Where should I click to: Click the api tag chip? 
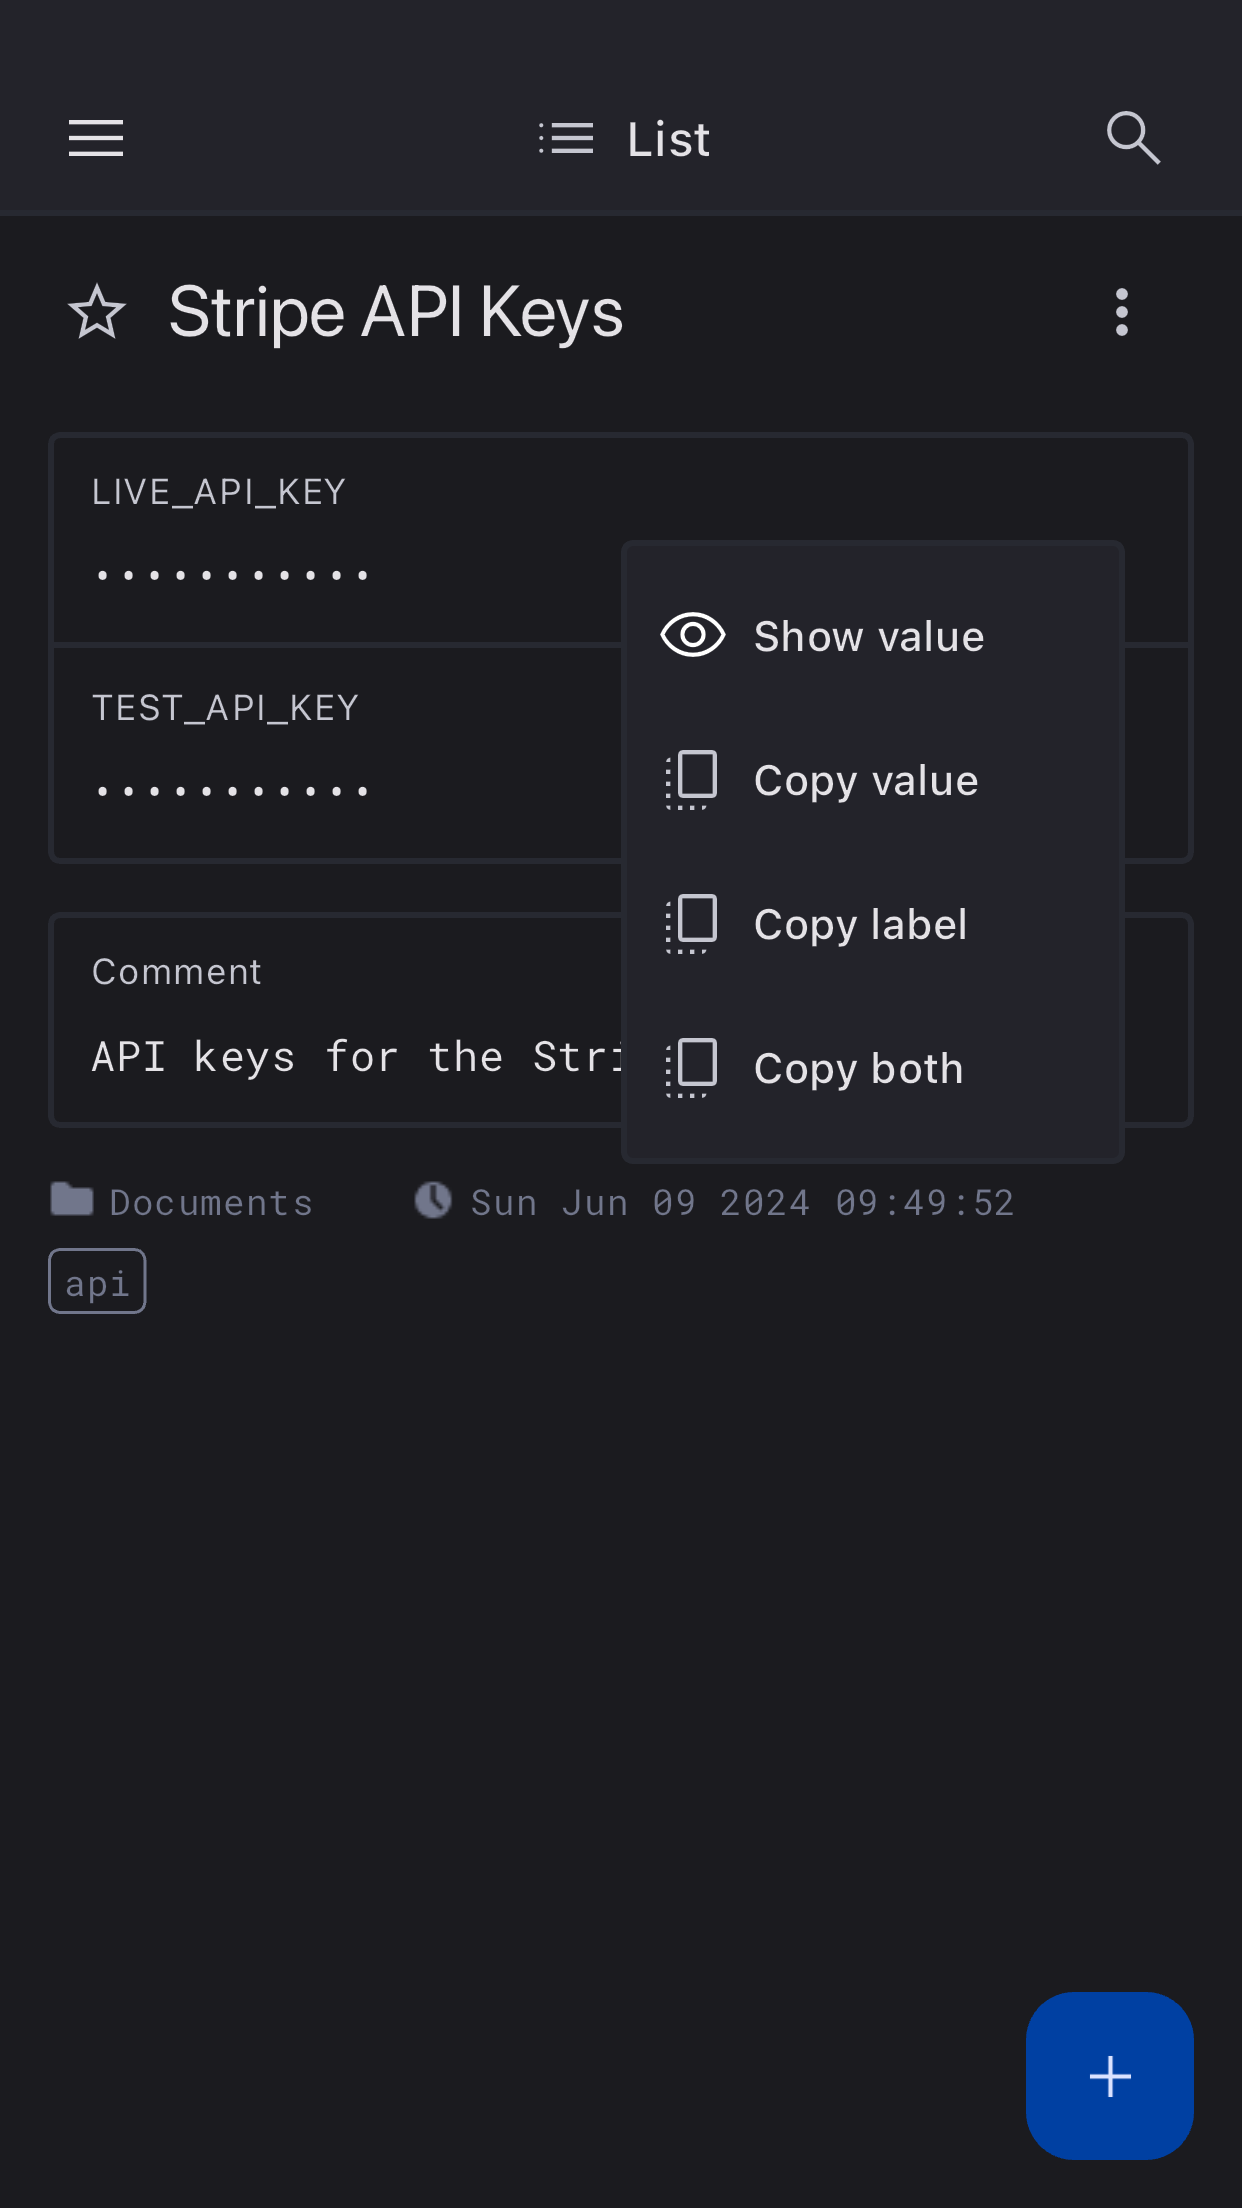pyautogui.click(x=97, y=1281)
